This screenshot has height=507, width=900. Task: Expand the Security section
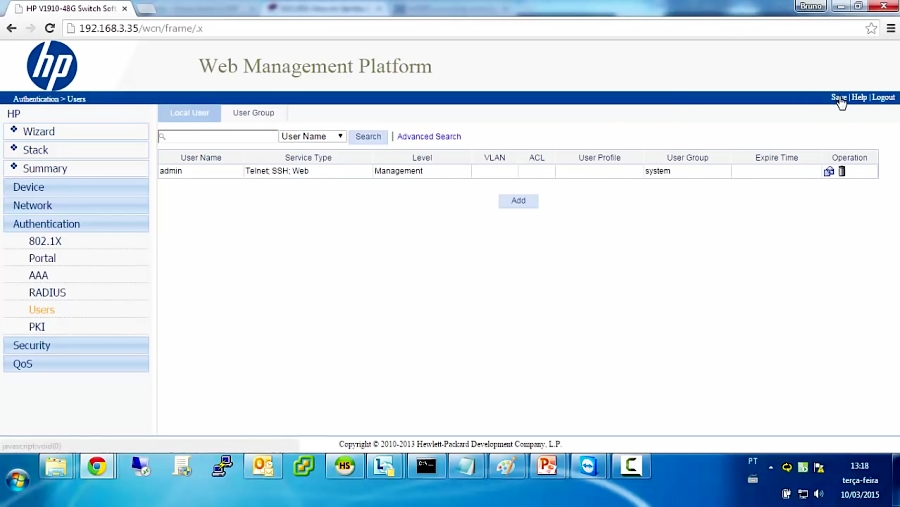(76, 345)
